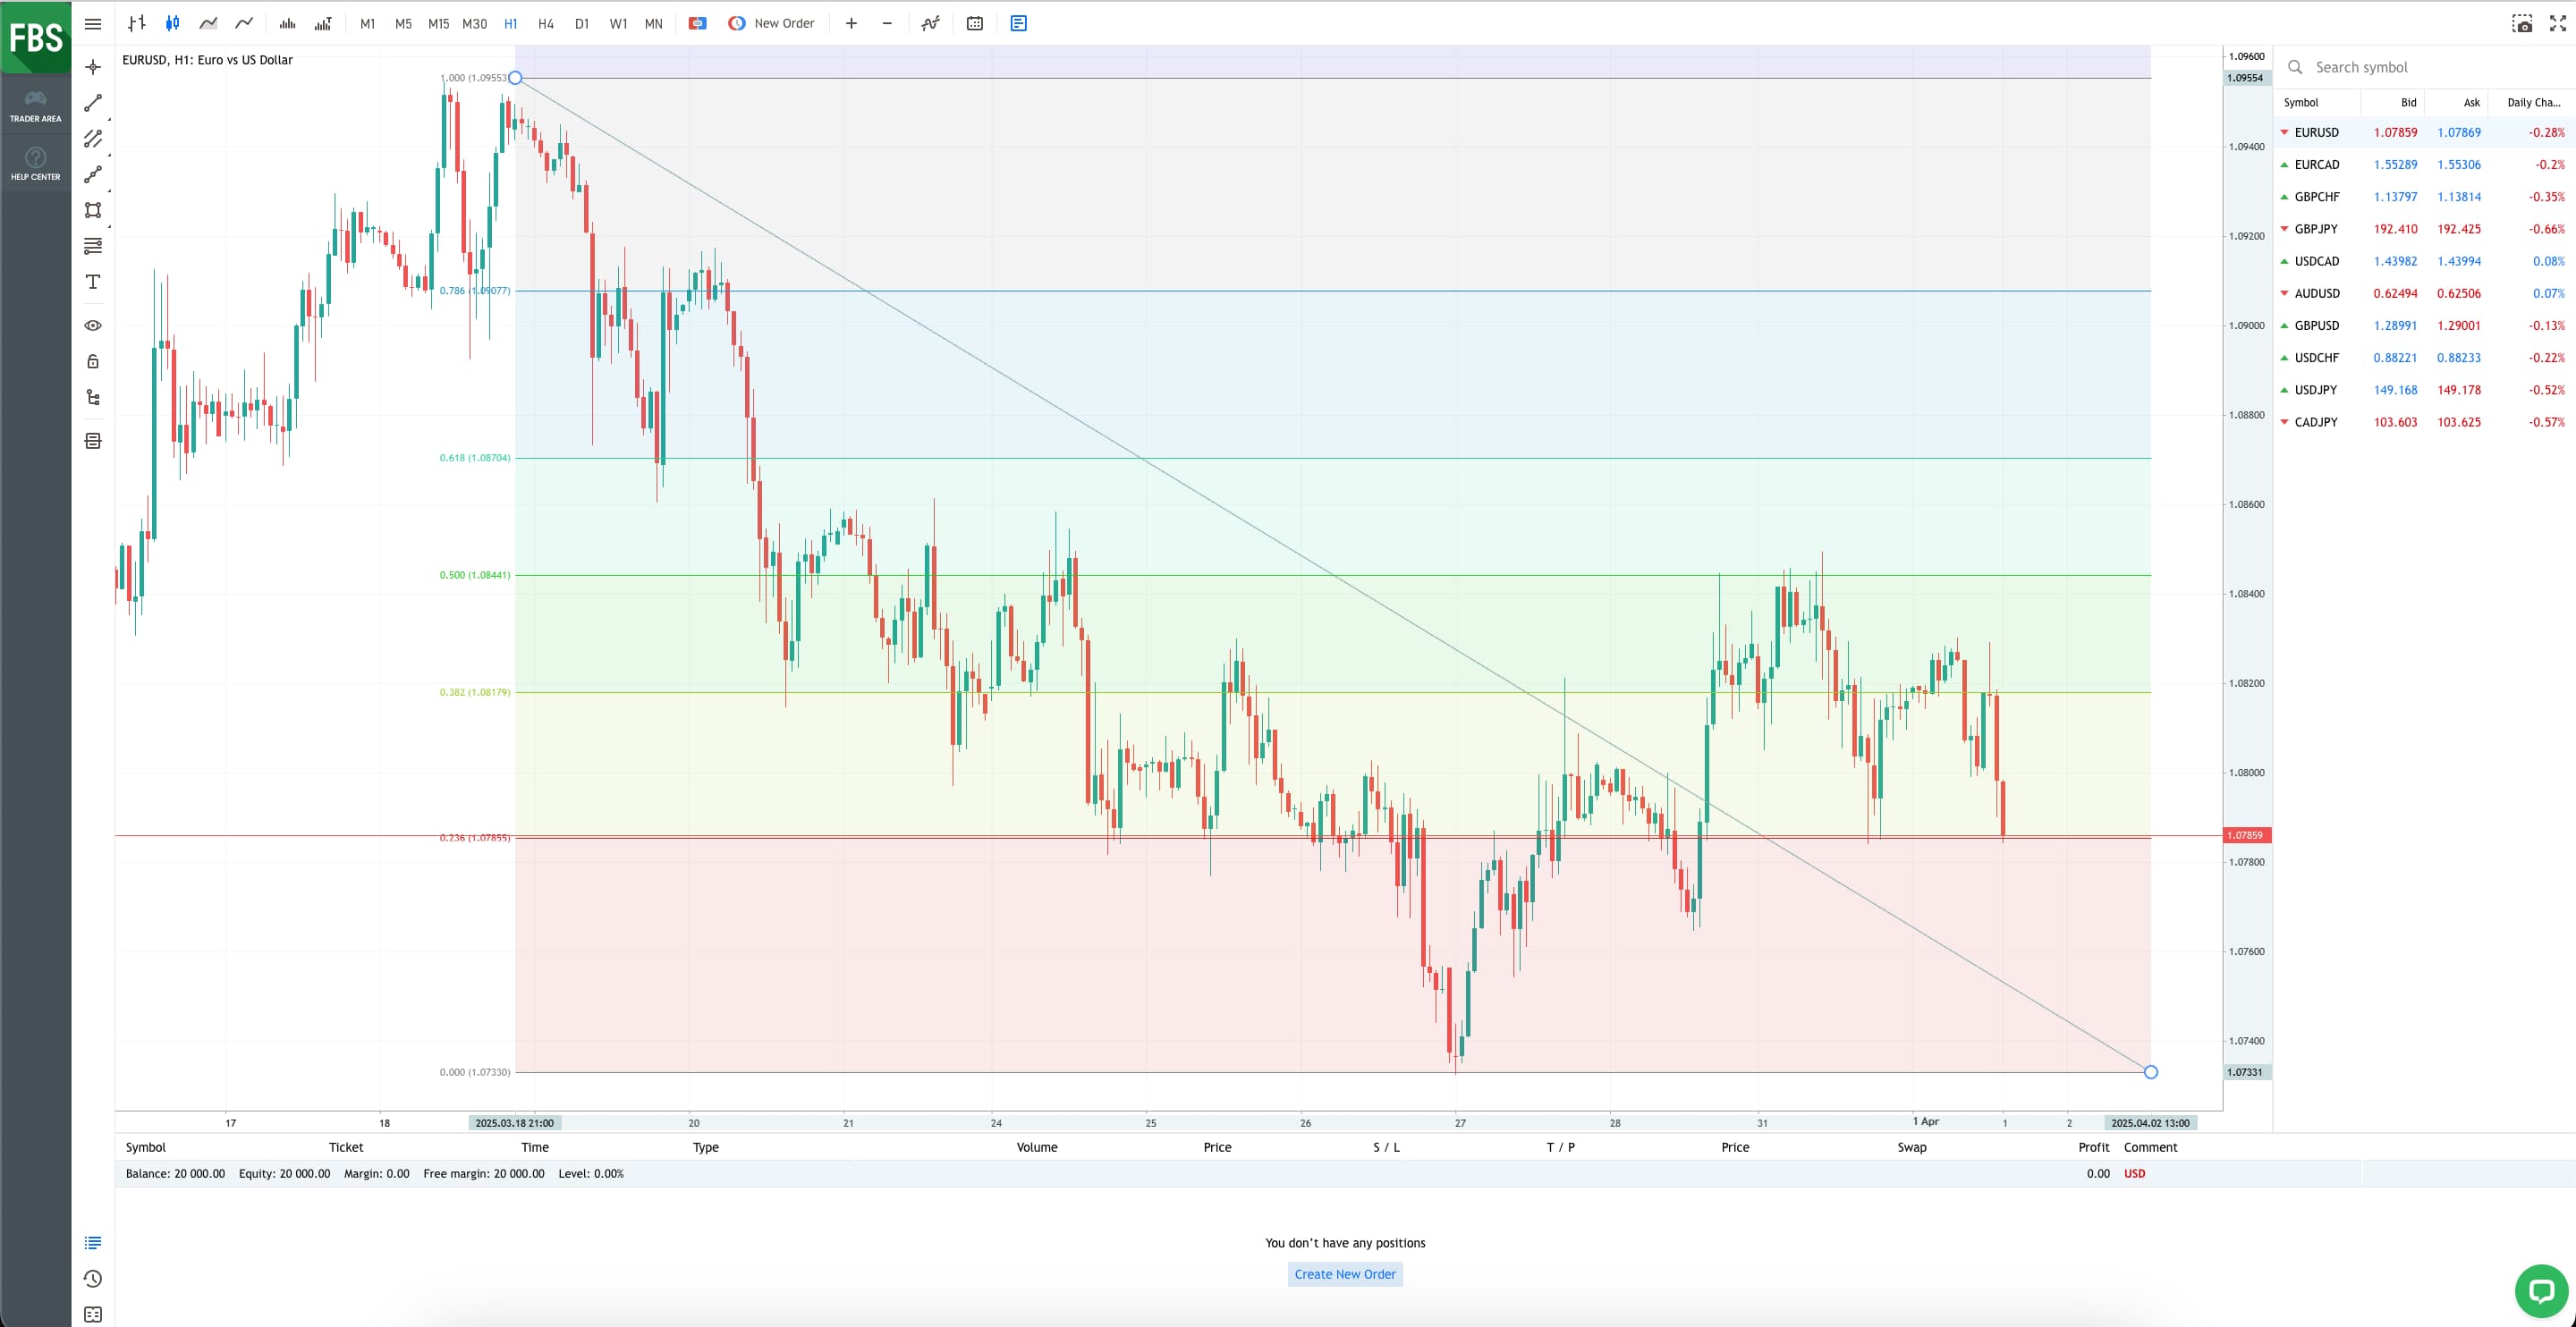Open the trade History tab icon
The image size is (2576, 1327).
tap(93, 1279)
